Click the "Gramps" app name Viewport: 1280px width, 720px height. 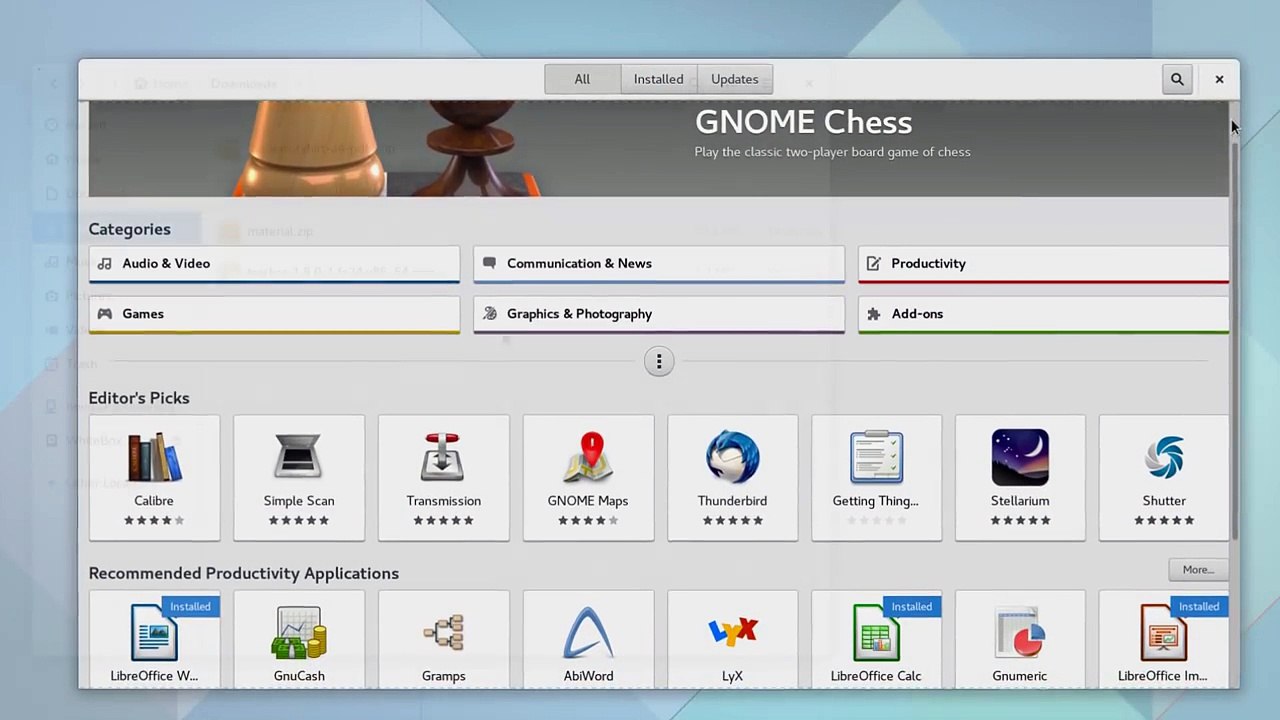443,676
